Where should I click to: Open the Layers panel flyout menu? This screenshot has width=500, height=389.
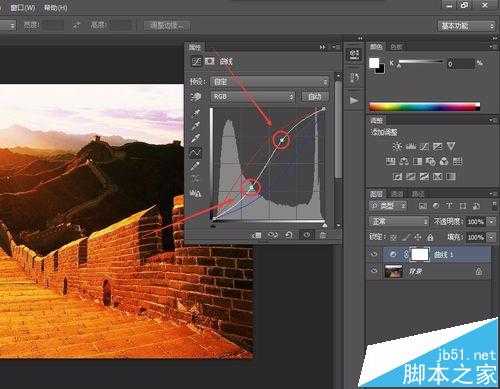[493, 194]
